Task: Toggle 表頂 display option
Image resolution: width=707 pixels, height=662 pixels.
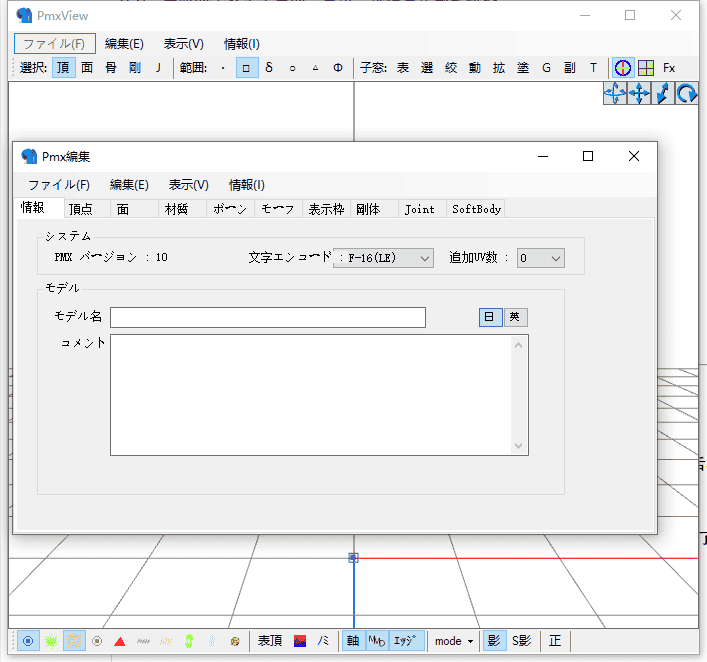Action: click(270, 641)
